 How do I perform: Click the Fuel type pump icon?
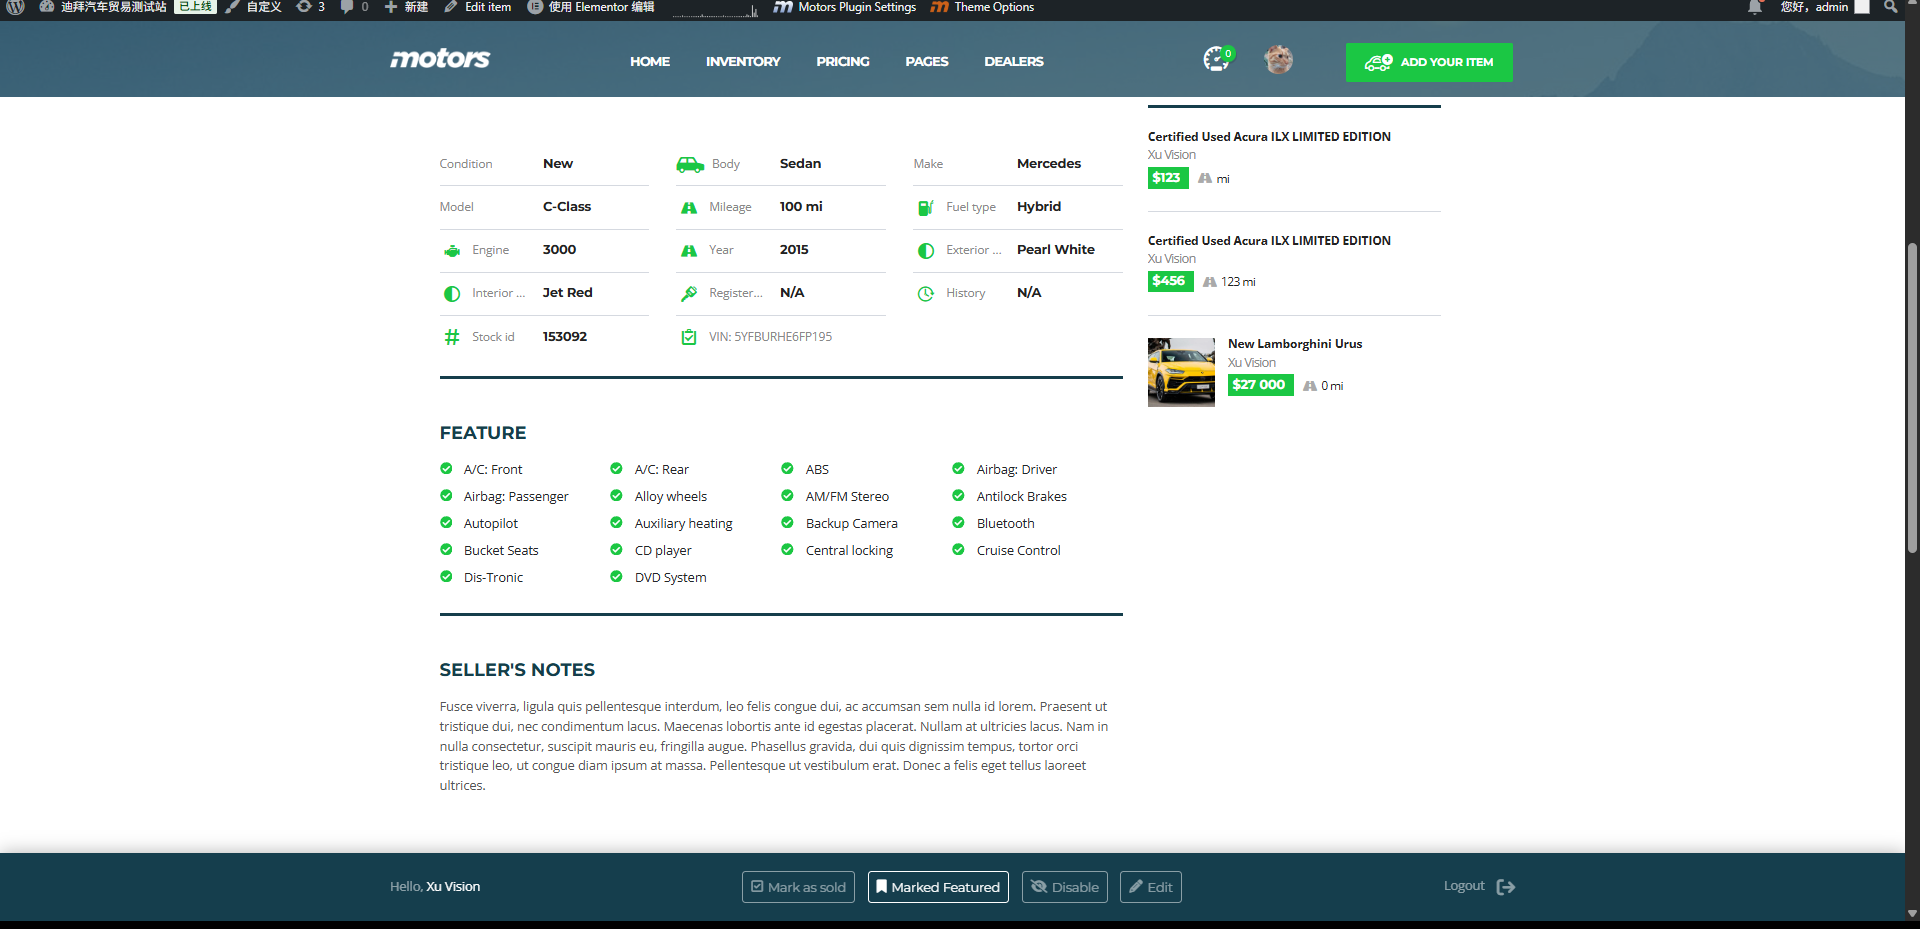(x=926, y=208)
